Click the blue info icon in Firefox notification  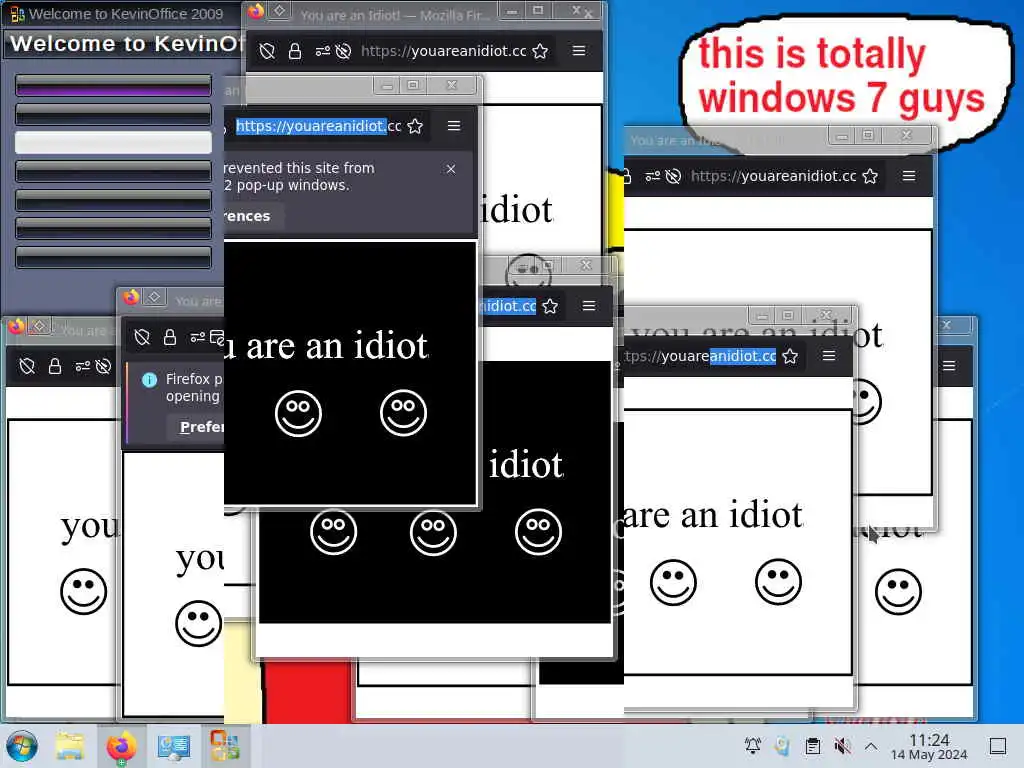(150, 380)
